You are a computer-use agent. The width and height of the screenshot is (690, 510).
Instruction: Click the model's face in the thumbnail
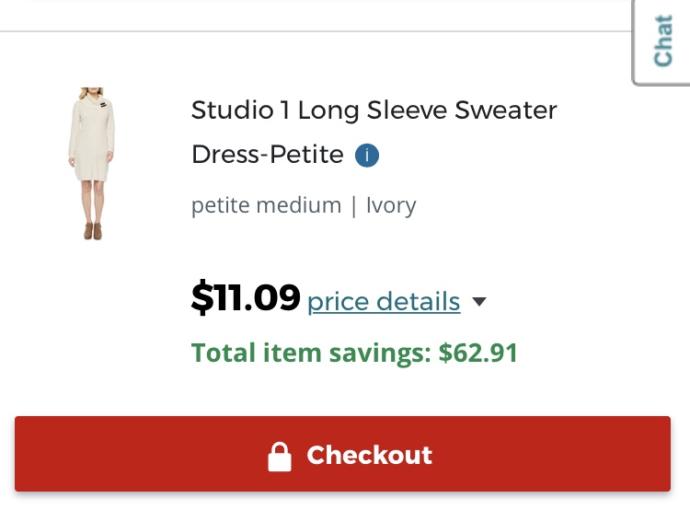coord(91,93)
